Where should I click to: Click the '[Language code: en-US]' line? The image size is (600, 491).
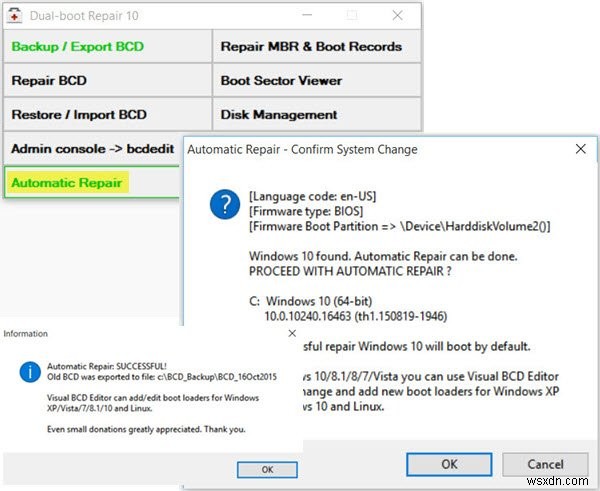pos(313,196)
